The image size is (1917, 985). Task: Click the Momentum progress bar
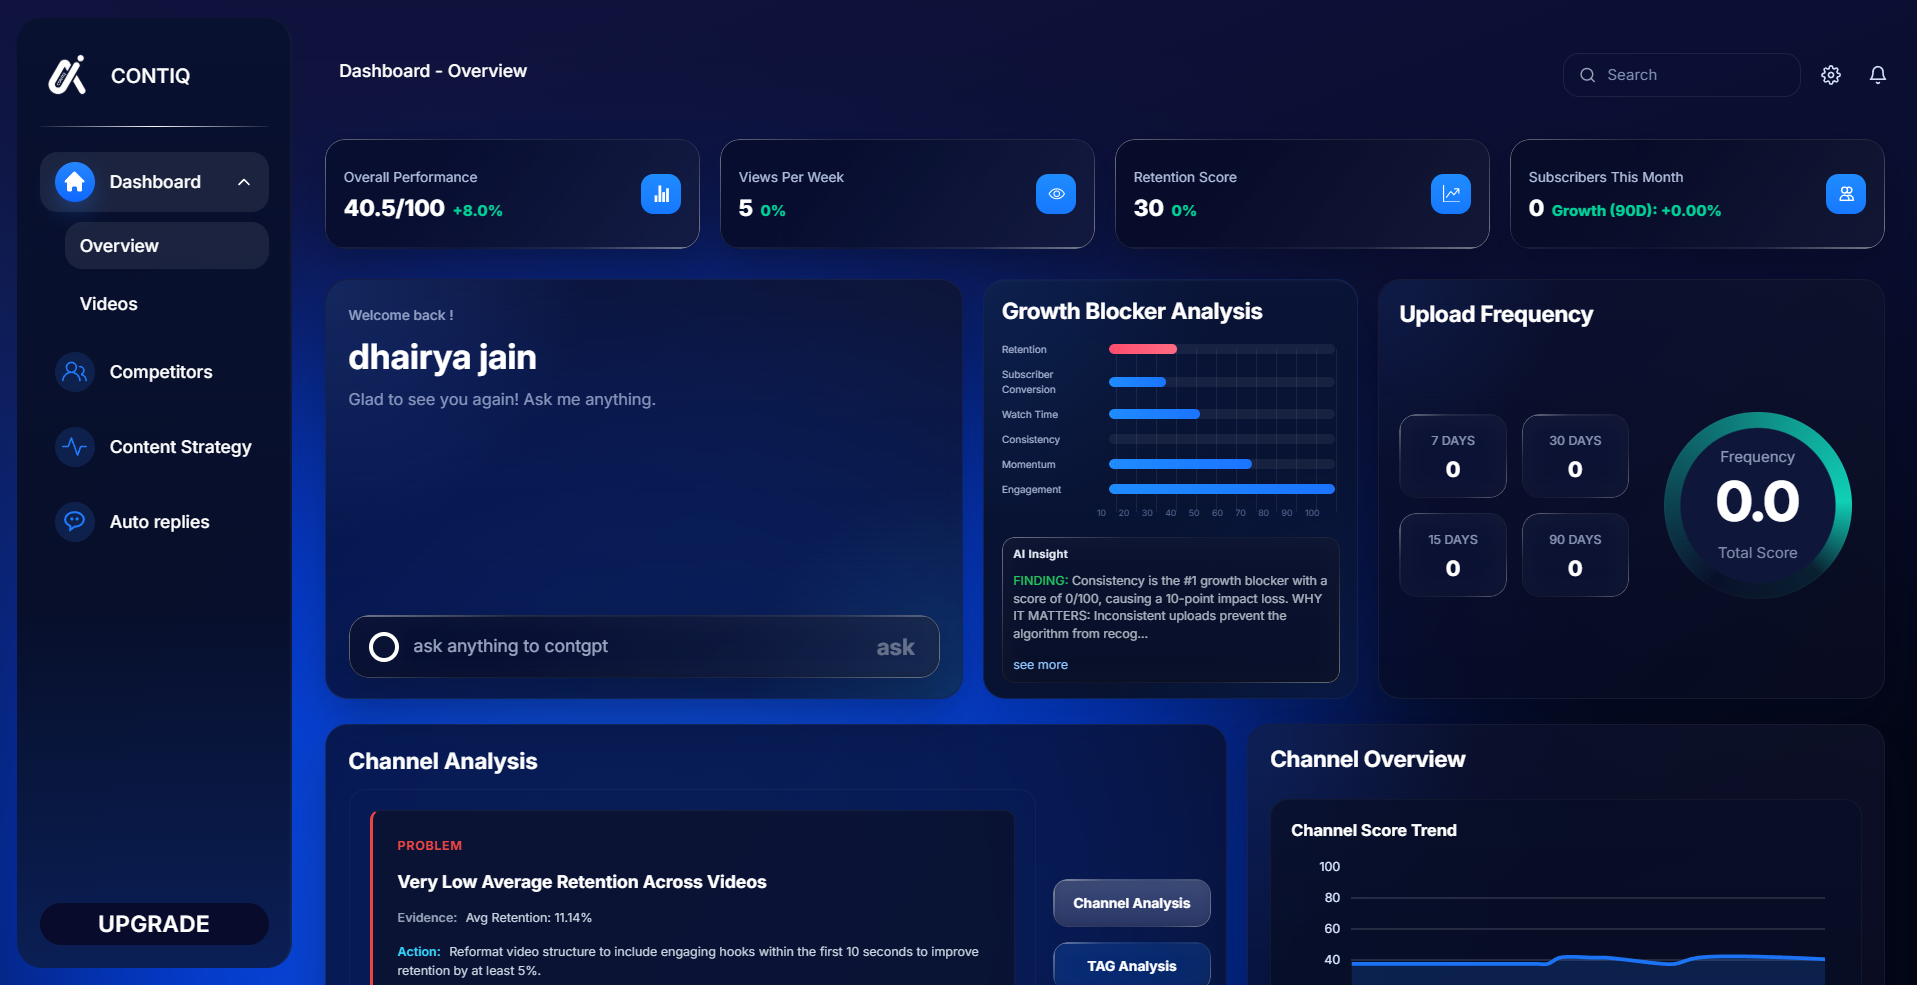point(1180,464)
